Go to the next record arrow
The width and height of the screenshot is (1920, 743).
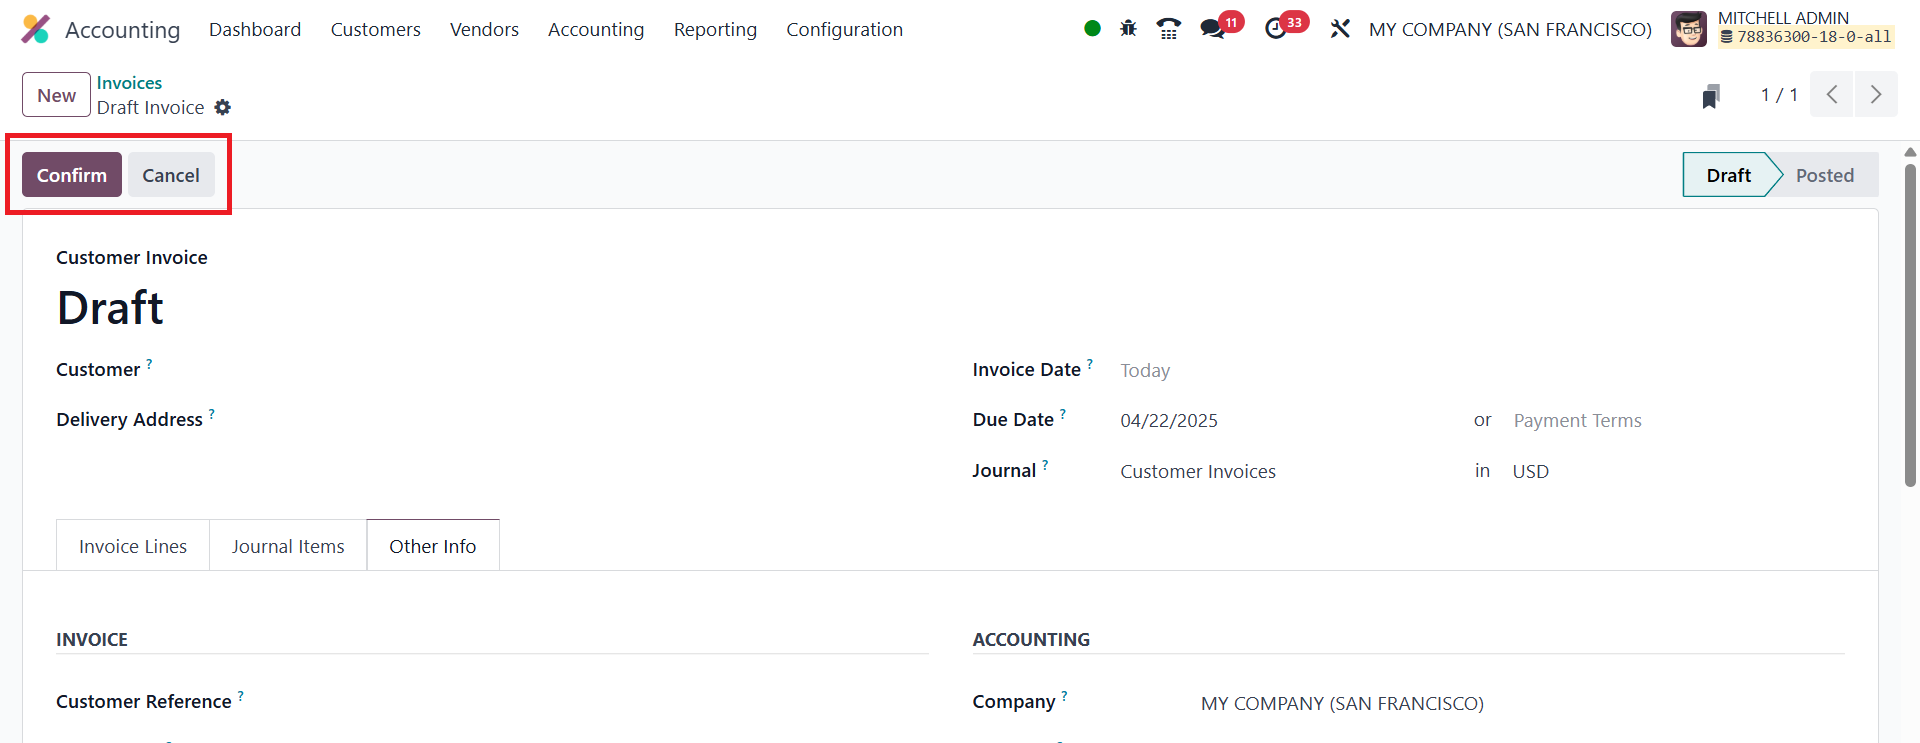(1875, 95)
